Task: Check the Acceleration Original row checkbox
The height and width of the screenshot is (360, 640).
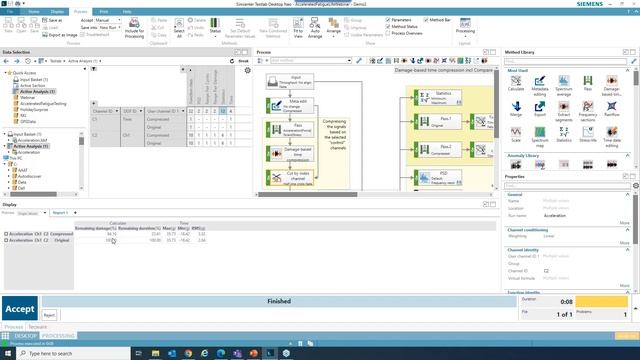Action: [x=6, y=240]
